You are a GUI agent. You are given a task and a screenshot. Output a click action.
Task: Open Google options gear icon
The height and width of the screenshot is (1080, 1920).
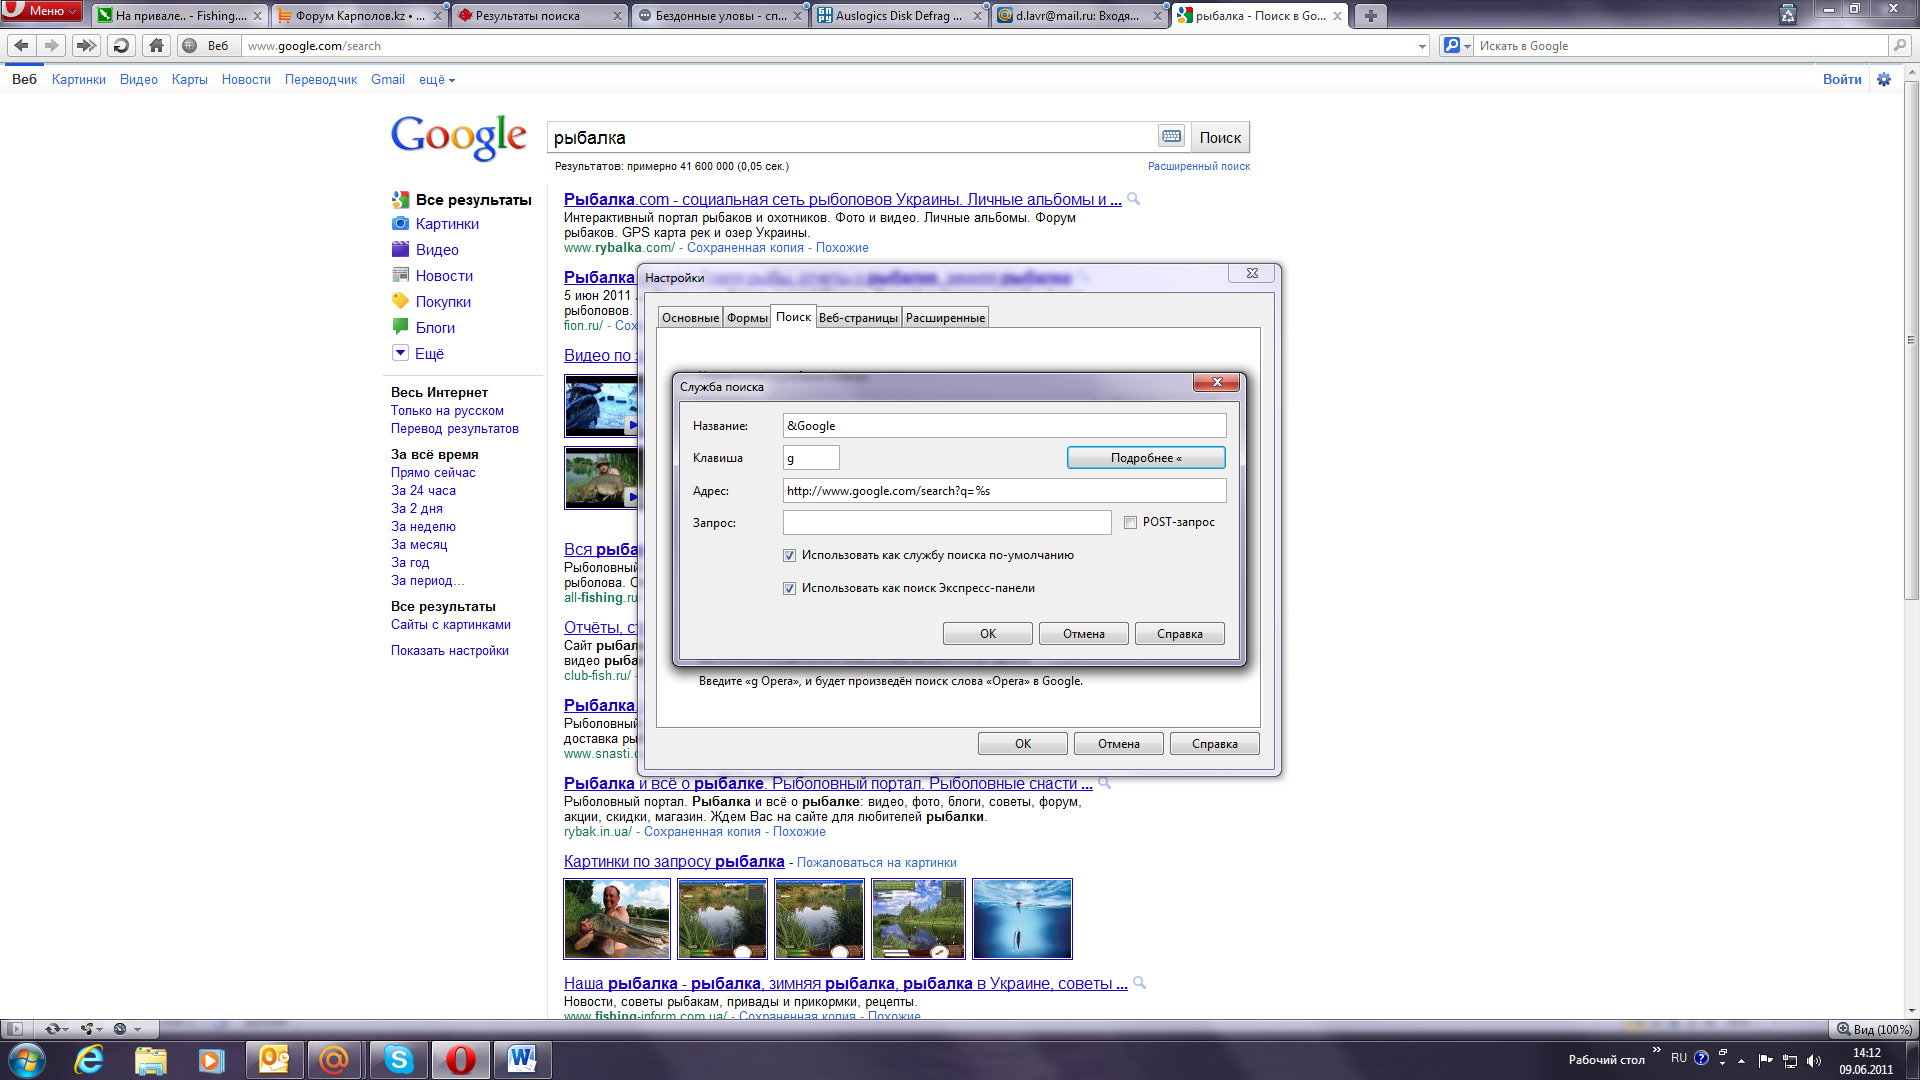(1884, 79)
